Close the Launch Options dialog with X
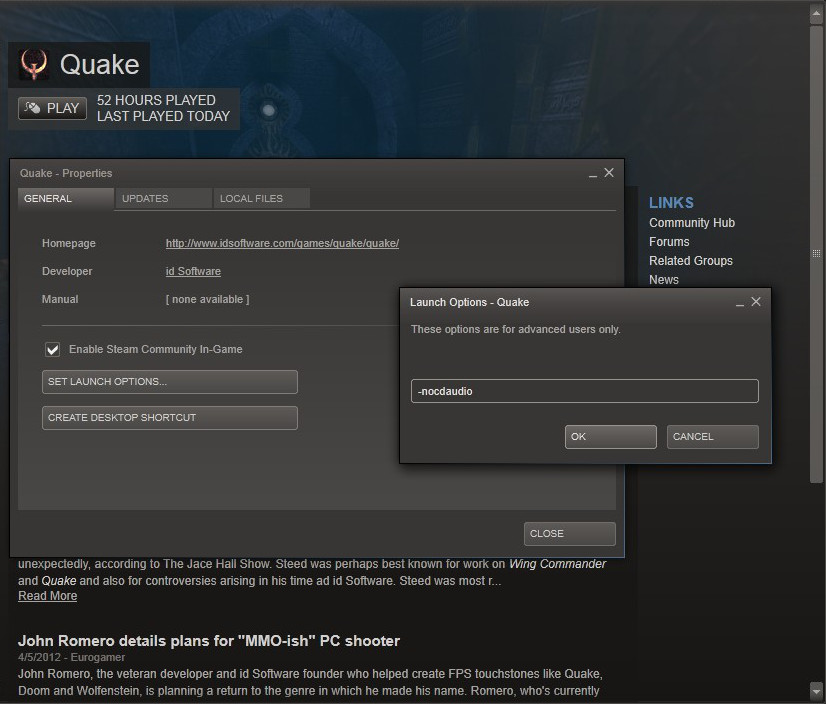 click(756, 302)
